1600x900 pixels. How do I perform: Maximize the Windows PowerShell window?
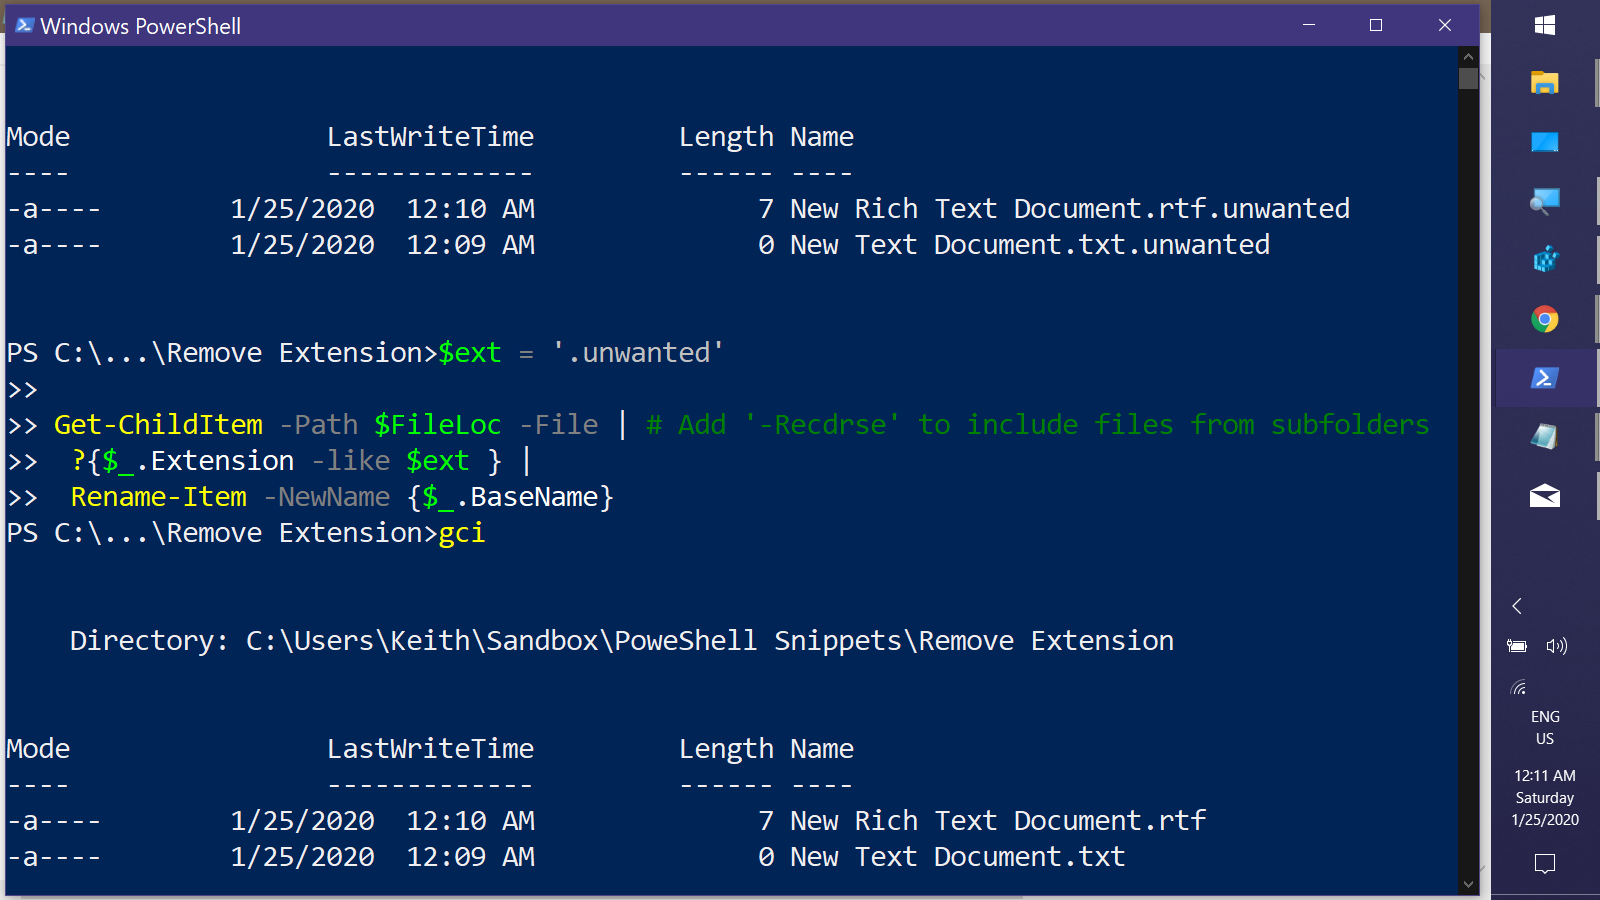coord(1376,25)
